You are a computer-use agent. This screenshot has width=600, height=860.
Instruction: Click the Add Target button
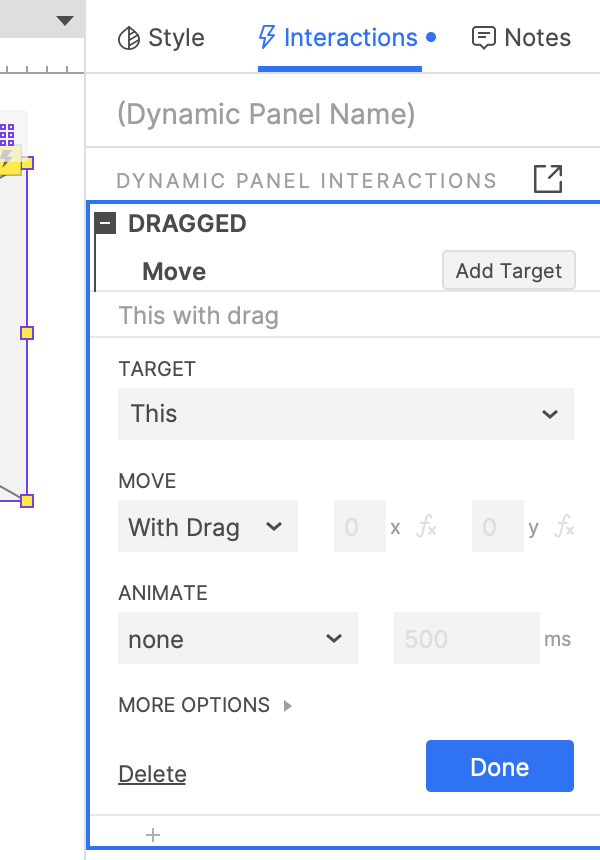[509, 271]
